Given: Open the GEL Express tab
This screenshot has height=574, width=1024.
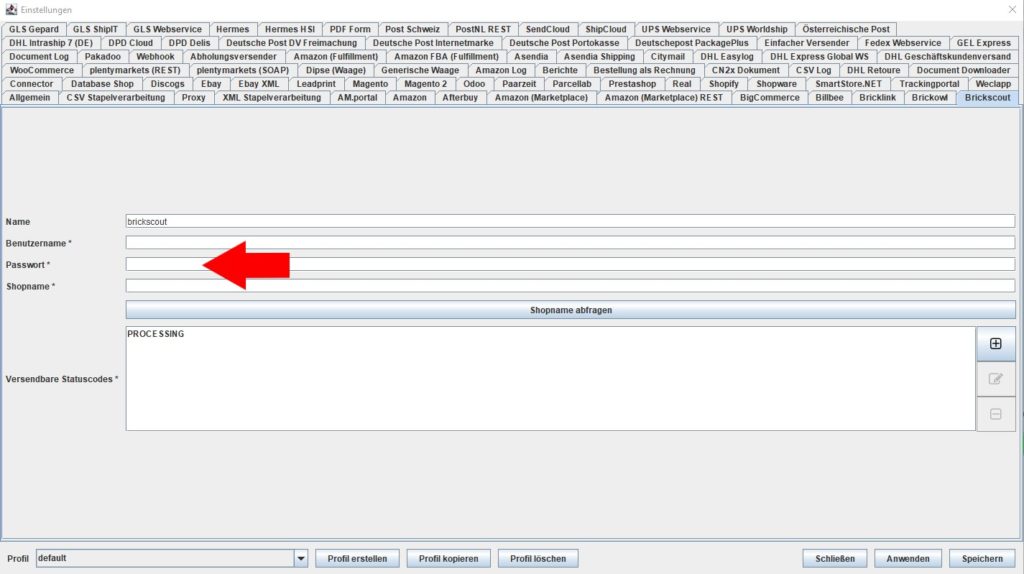Looking at the screenshot, I should [984, 42].
